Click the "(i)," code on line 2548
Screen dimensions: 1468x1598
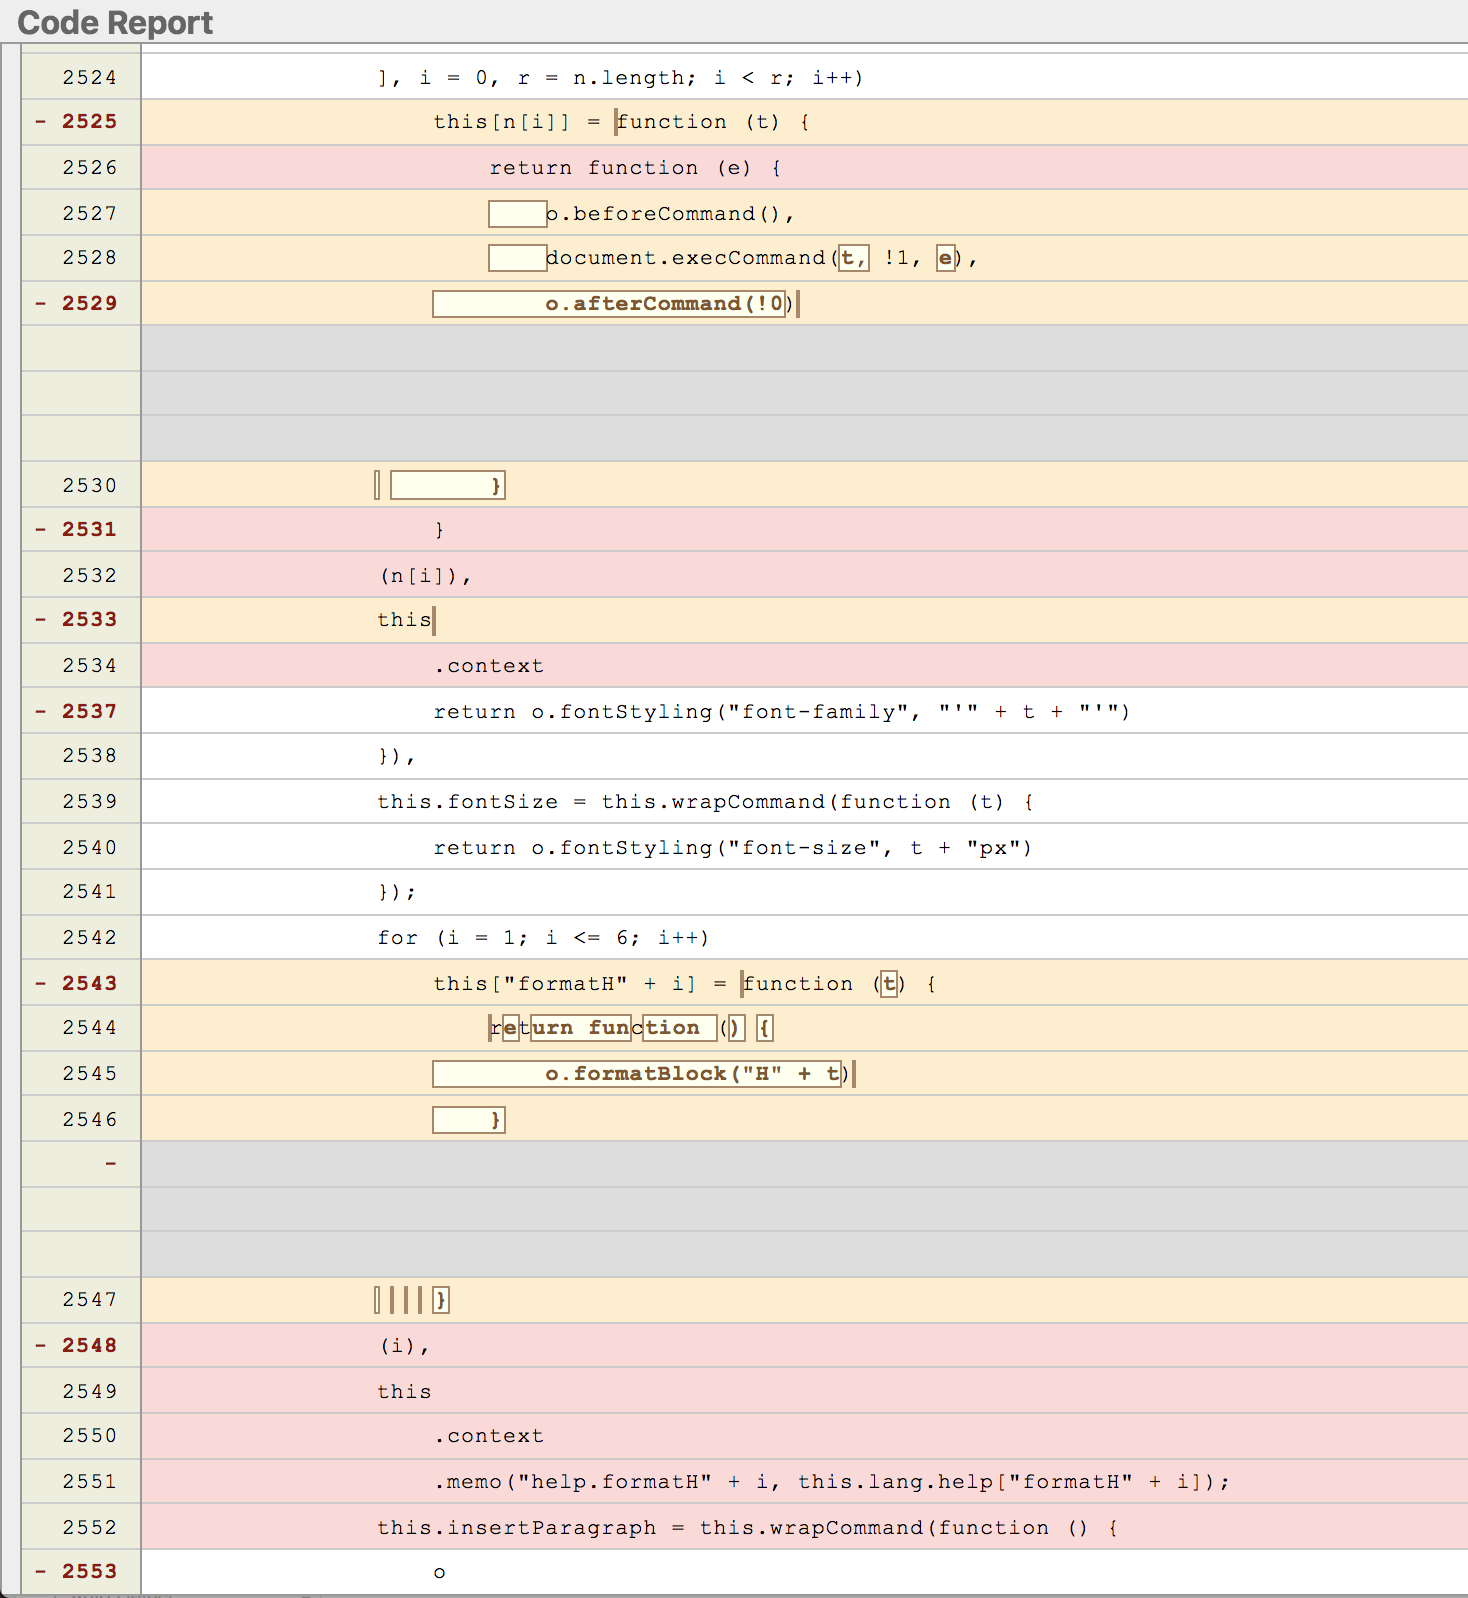coord(403,1346)
